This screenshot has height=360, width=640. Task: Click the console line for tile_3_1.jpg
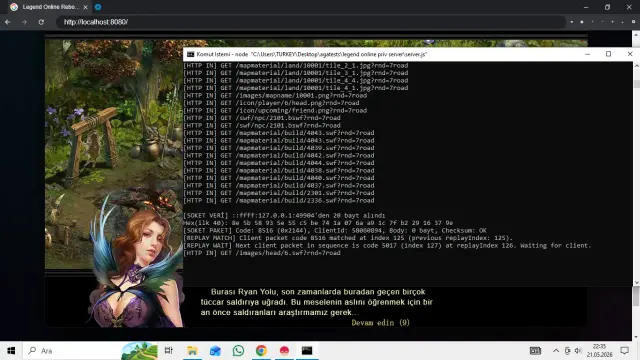pos(296,73)
